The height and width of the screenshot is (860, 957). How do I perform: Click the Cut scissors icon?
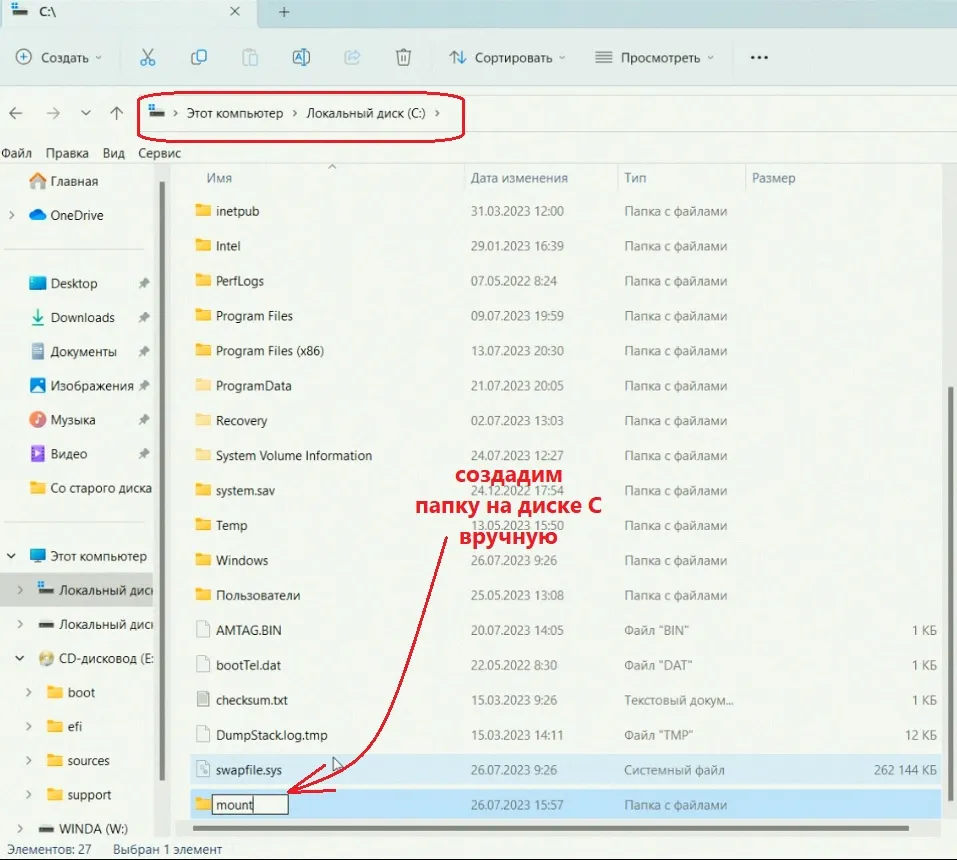coord(148,57)
